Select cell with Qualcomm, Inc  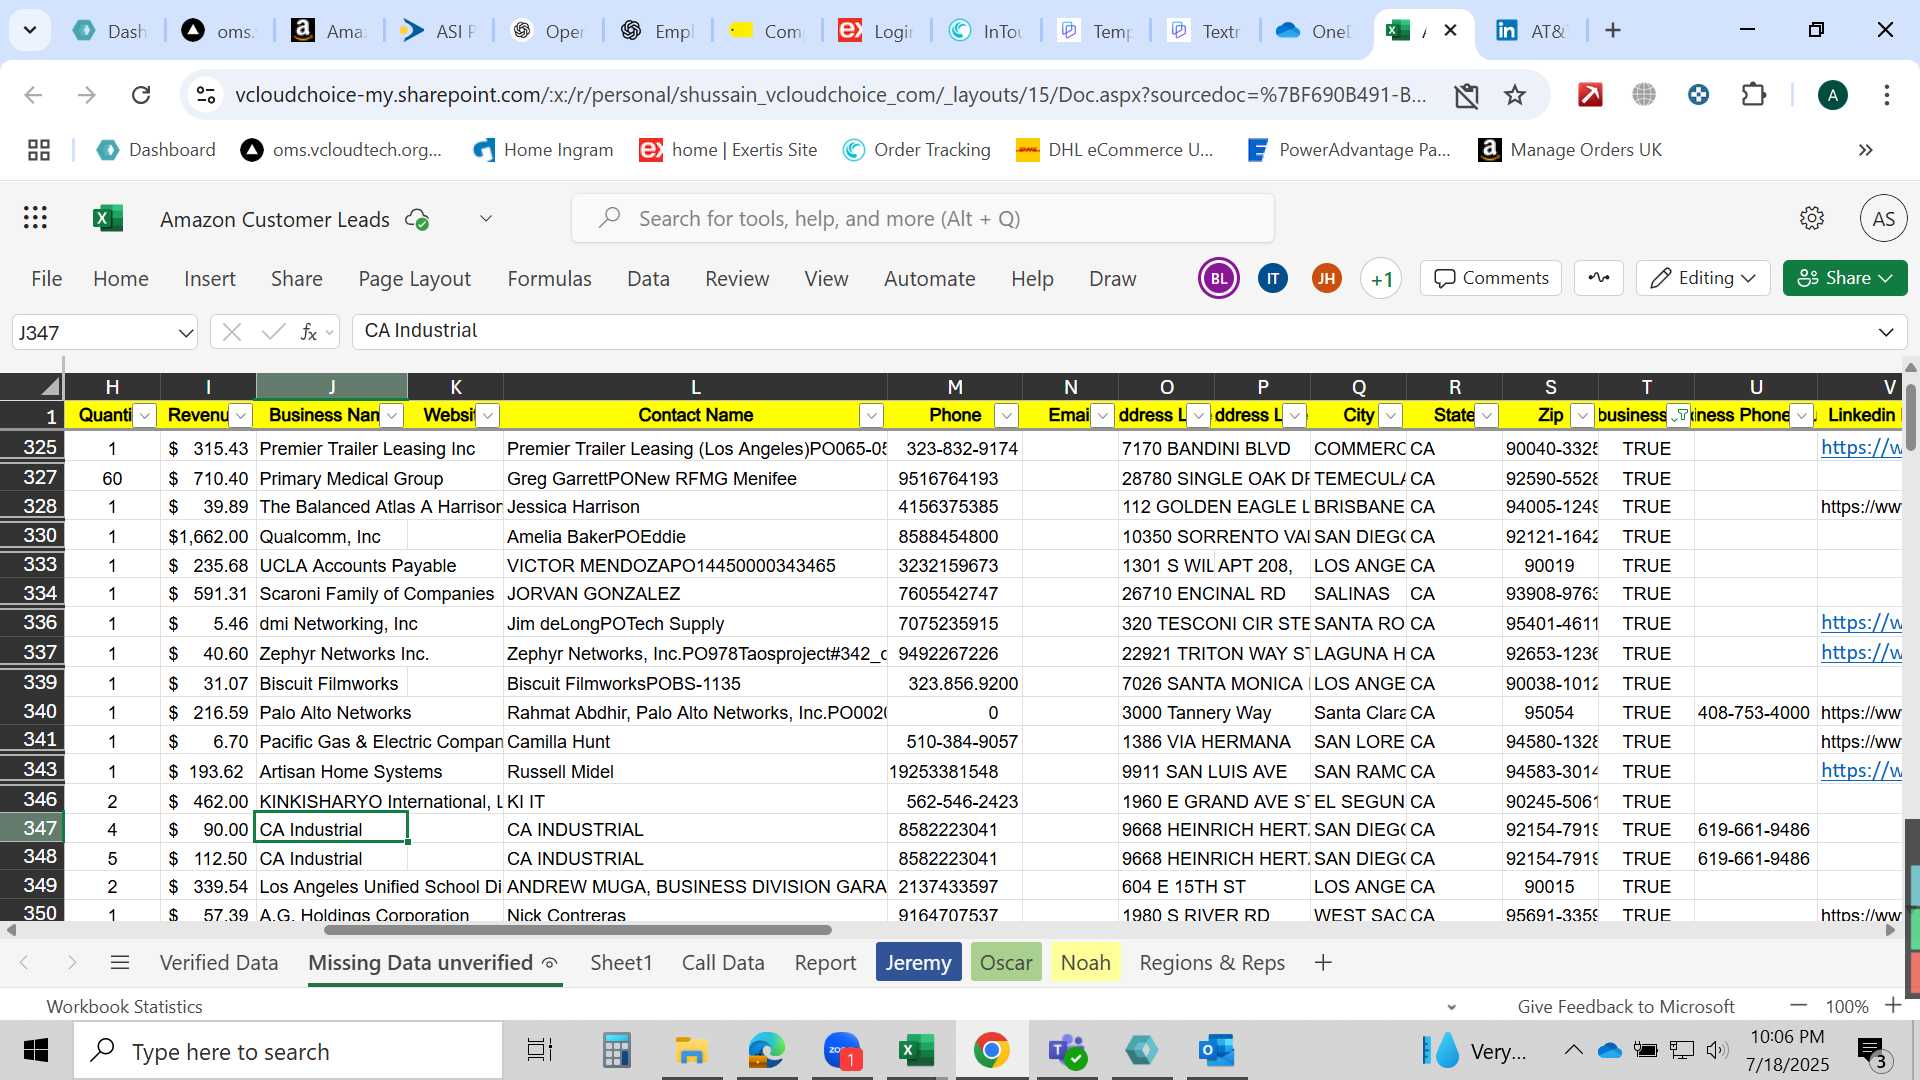(331, 537)
